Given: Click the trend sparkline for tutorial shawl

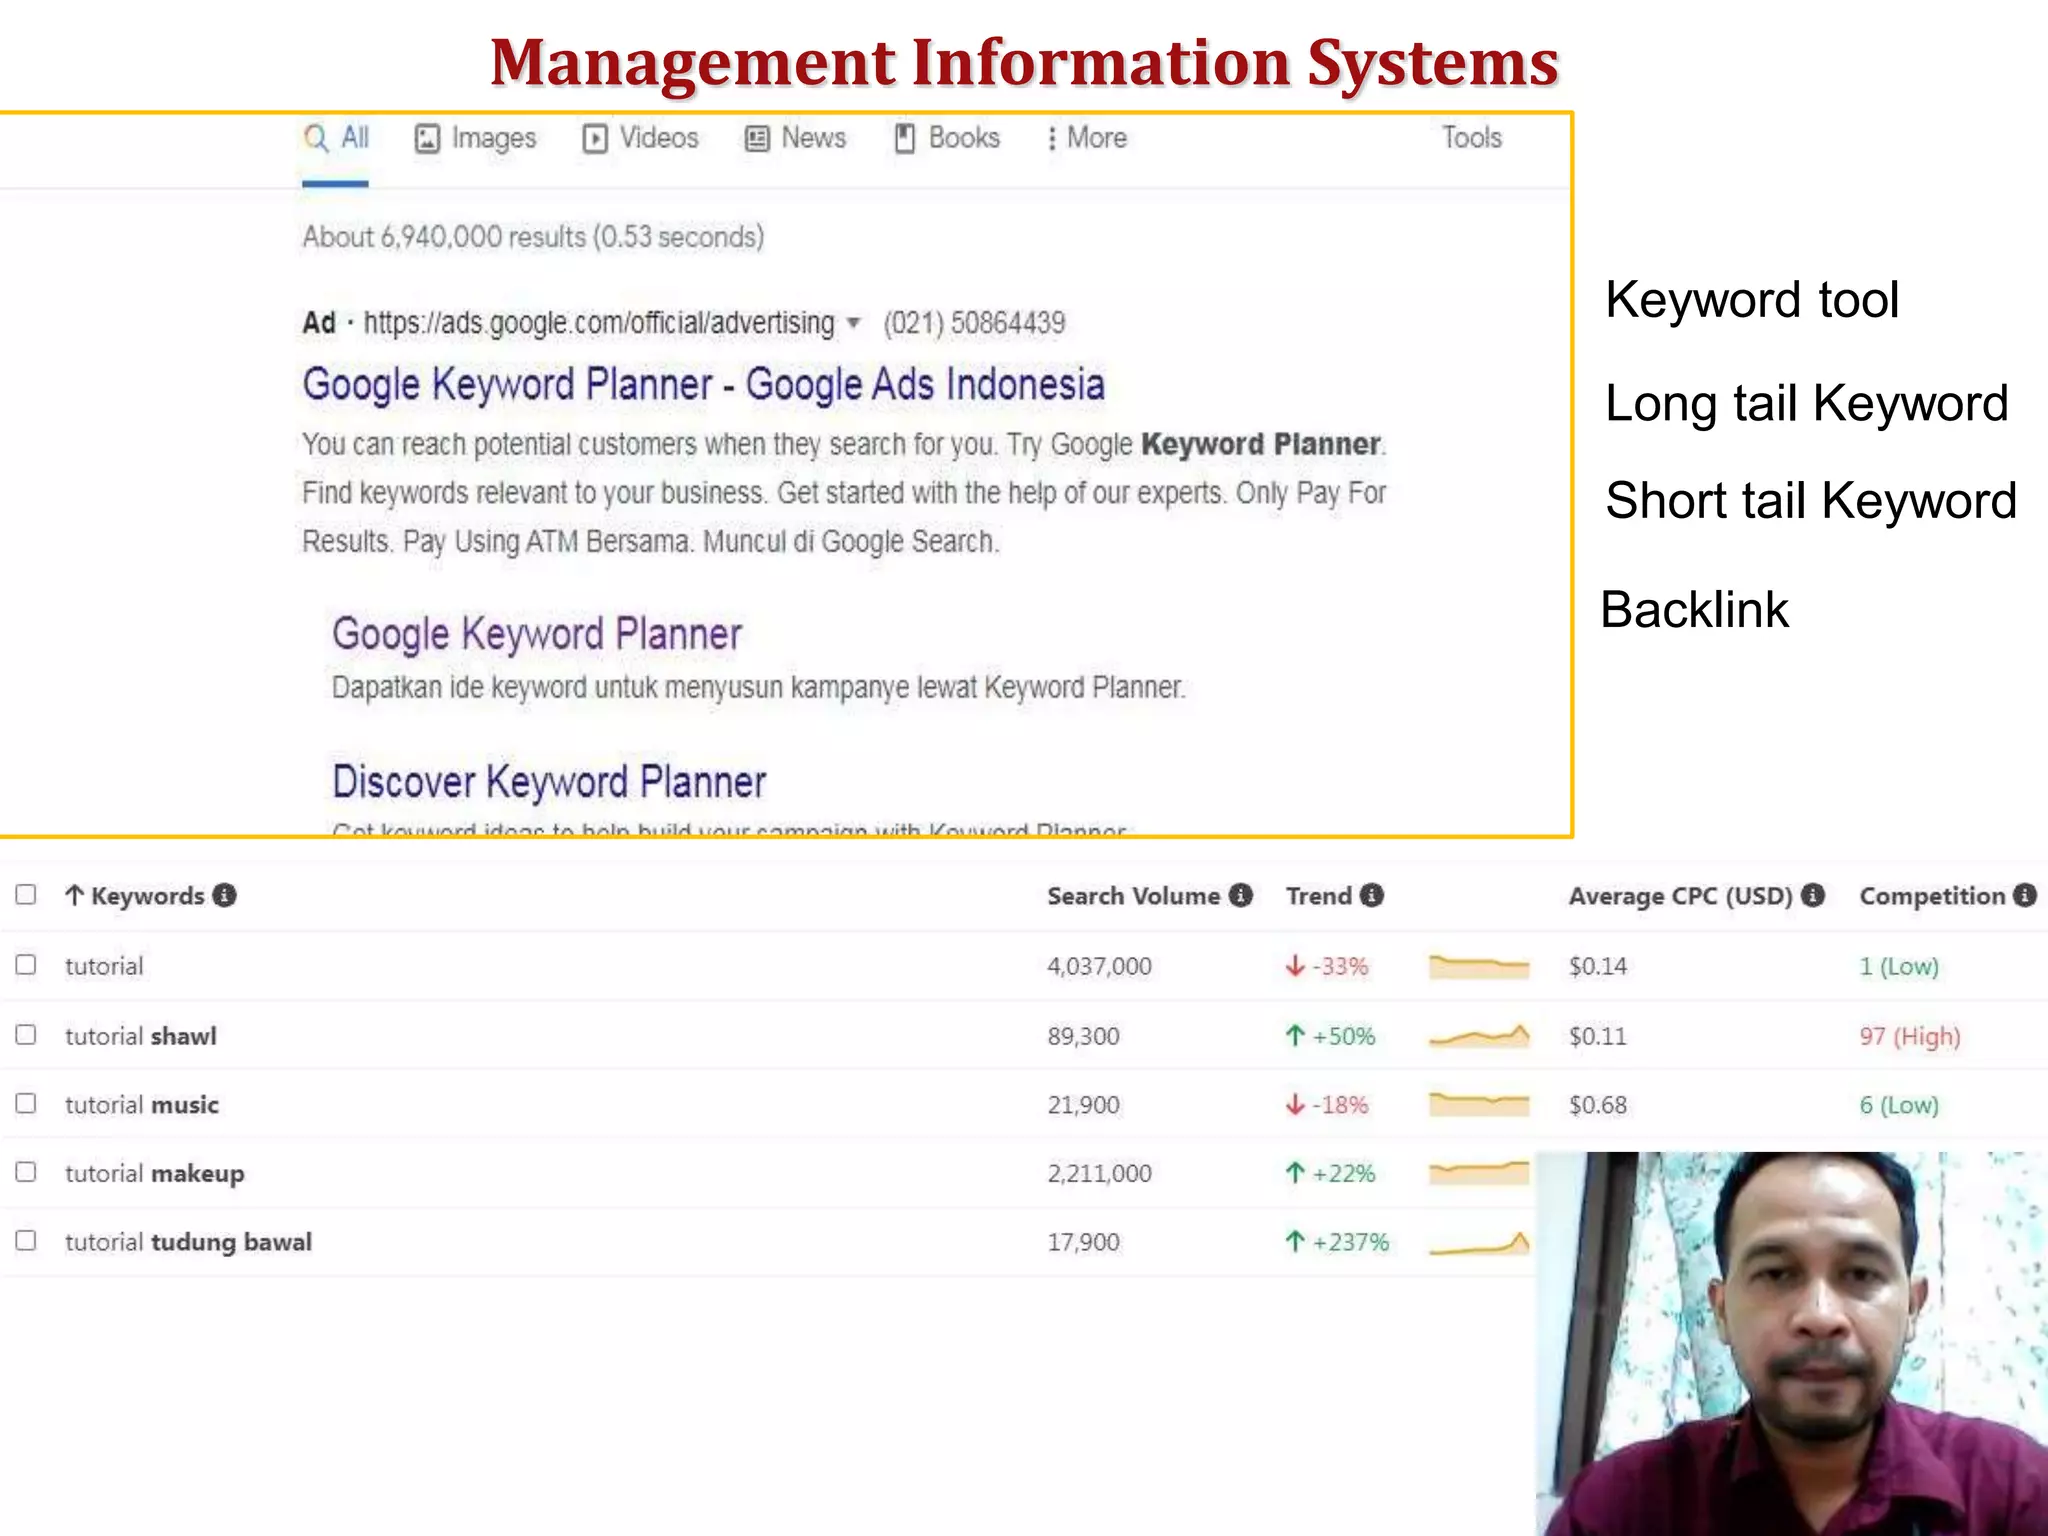Looking at the screenshot, I should point(1479,1036).
